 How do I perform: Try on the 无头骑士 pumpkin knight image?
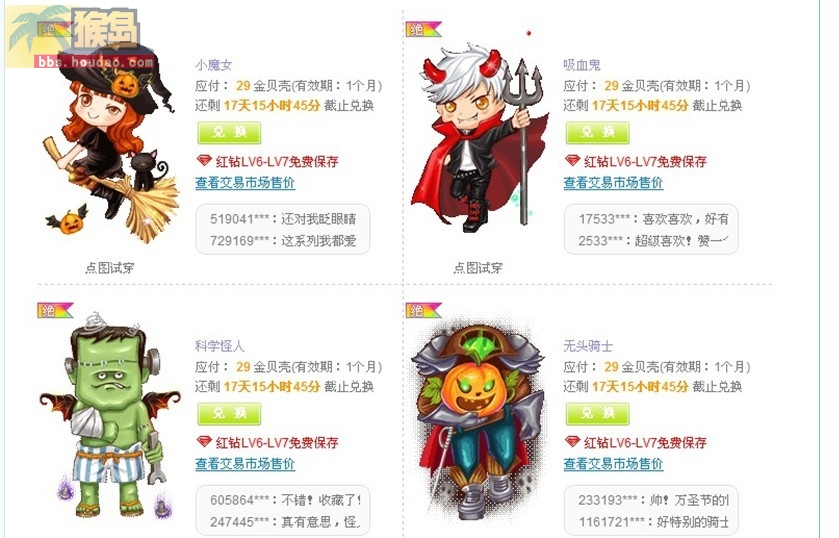(478, 418)
